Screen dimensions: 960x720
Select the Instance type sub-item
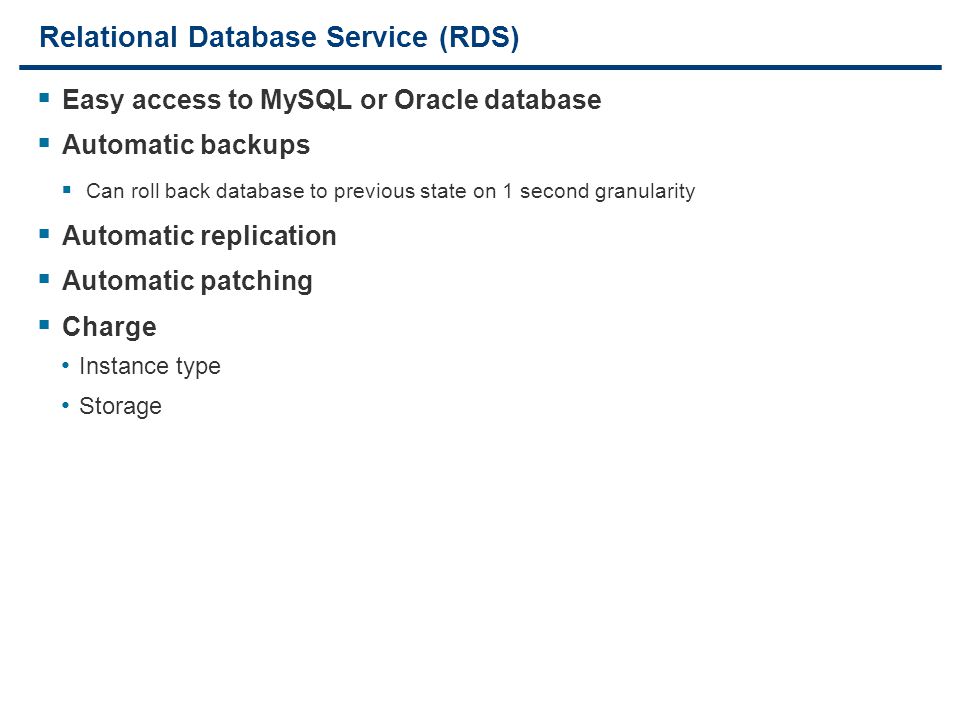(150, 367)
